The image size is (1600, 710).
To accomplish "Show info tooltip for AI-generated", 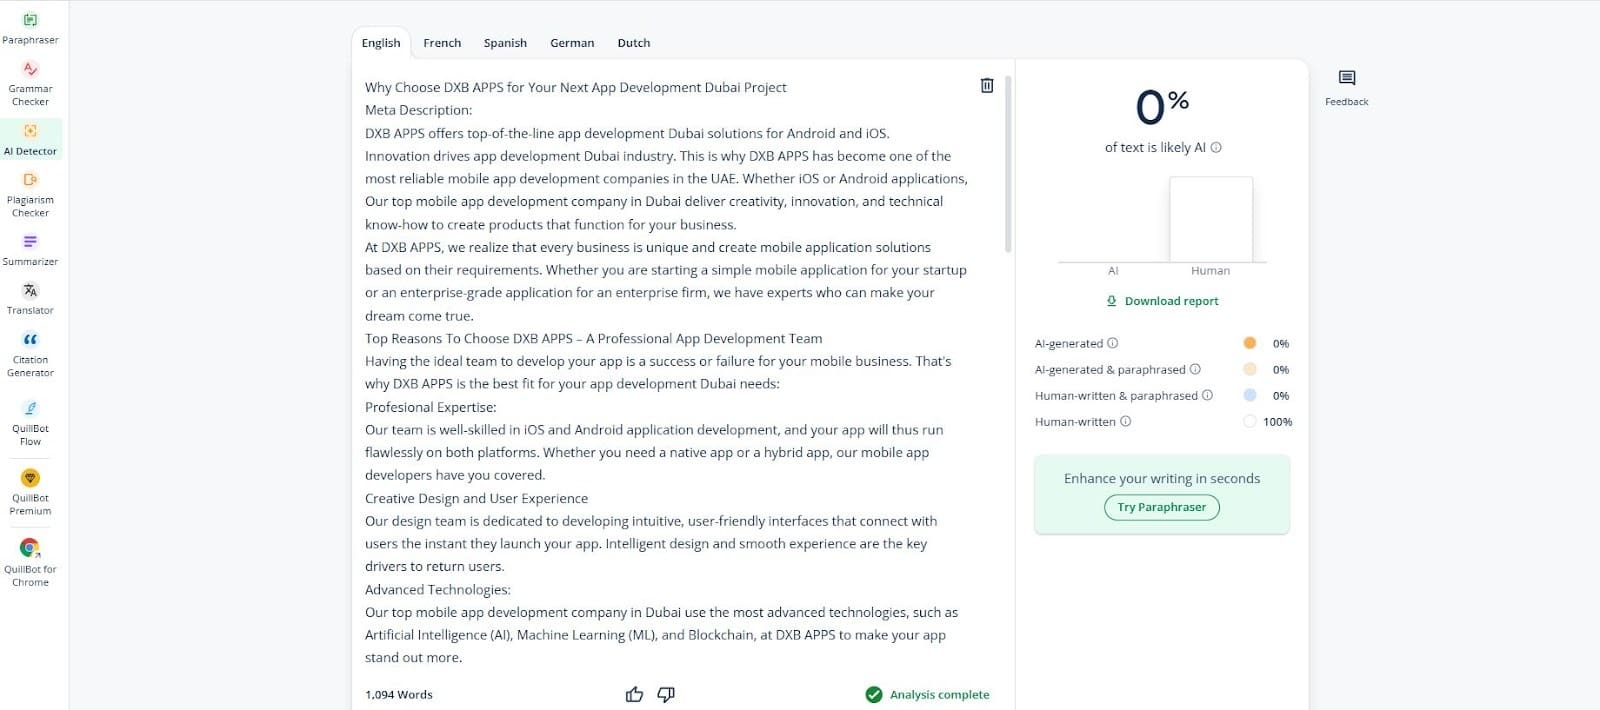I will coord(1113,343).
